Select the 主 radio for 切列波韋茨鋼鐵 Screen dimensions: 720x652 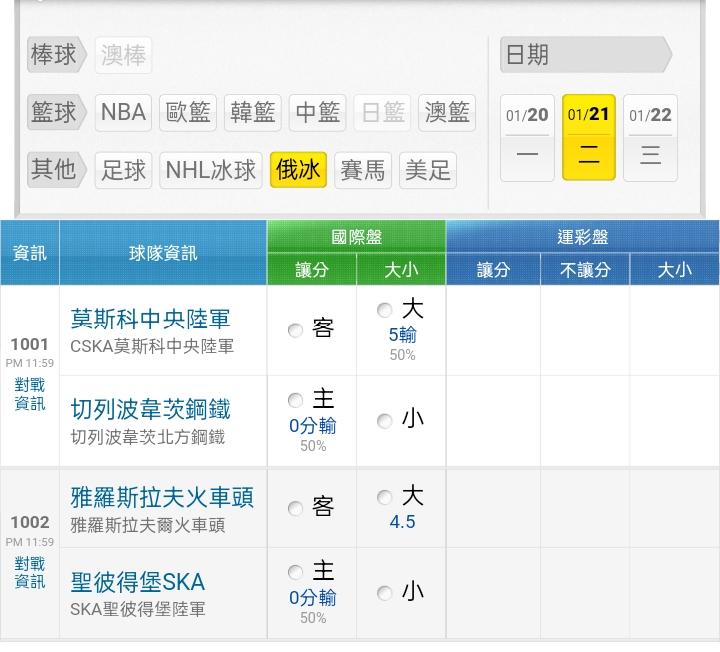point(295,401)
